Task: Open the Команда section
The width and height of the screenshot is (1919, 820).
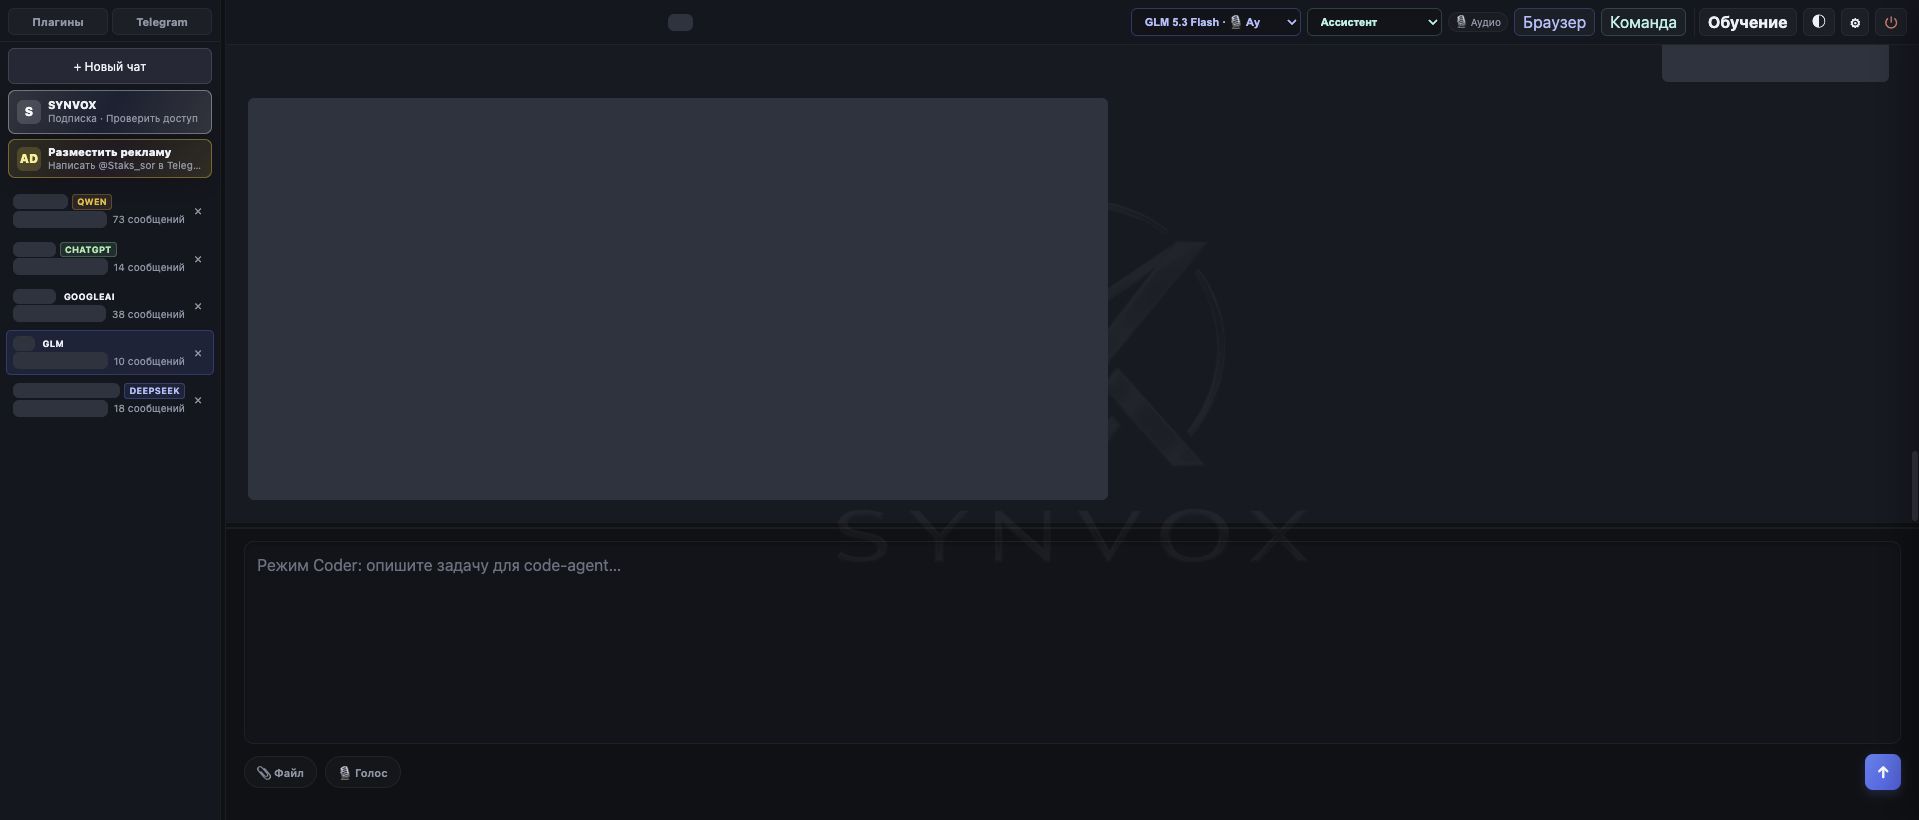Action: click(x=1643, y=22)
